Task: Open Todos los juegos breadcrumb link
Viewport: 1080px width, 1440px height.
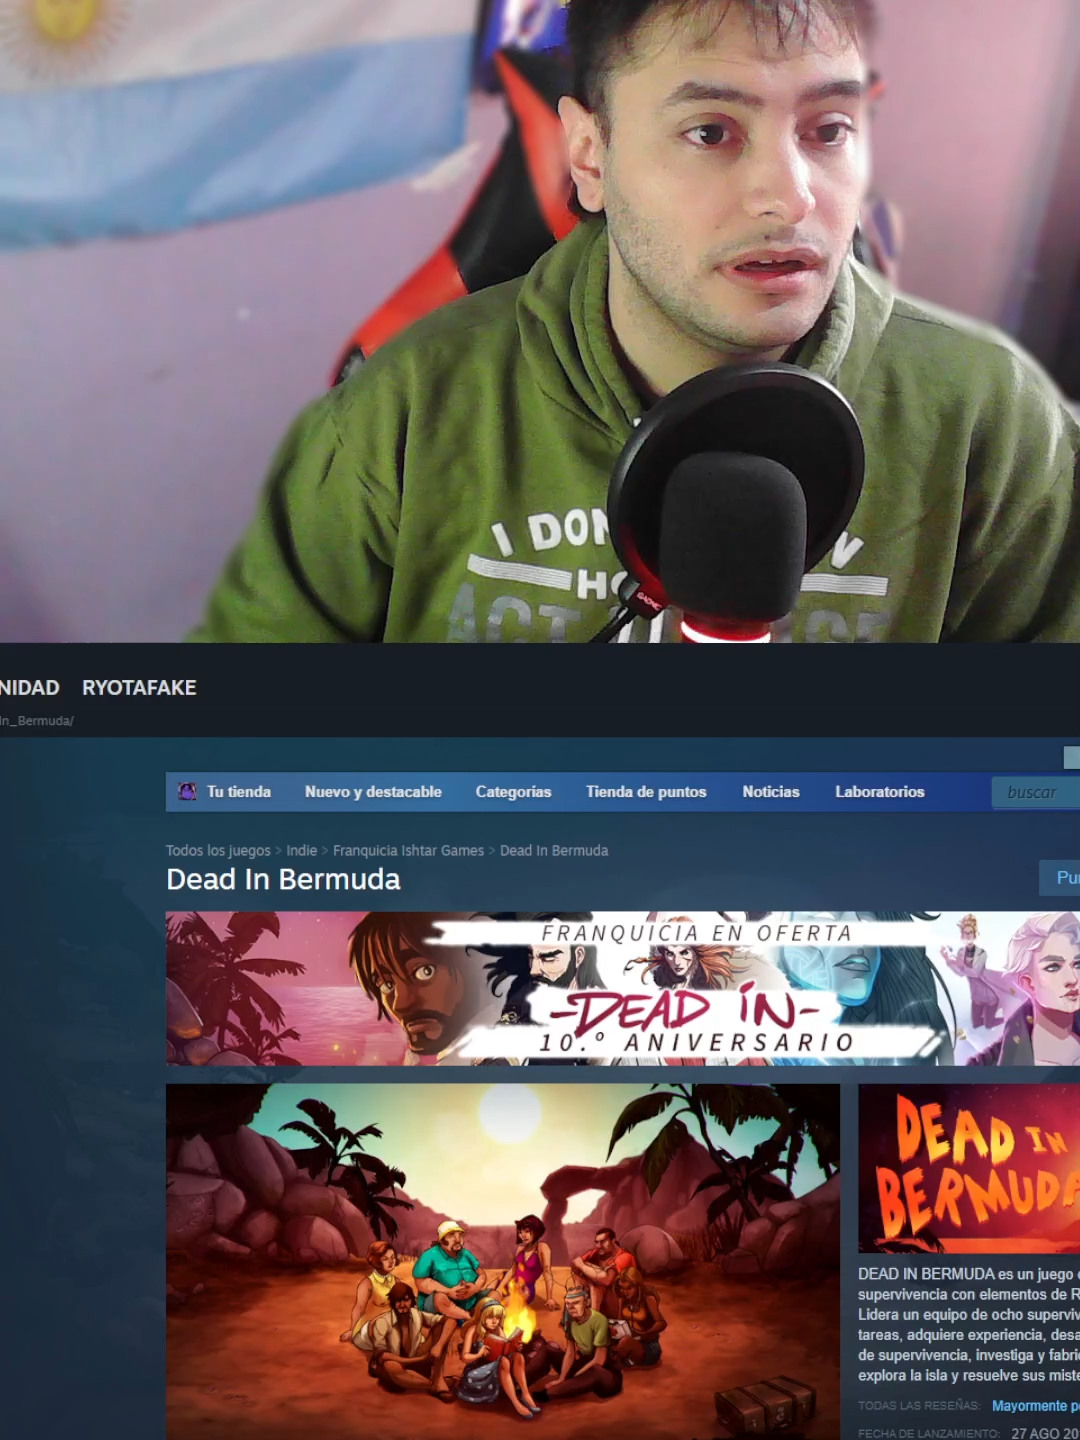Action: click(x=218, y=850)
